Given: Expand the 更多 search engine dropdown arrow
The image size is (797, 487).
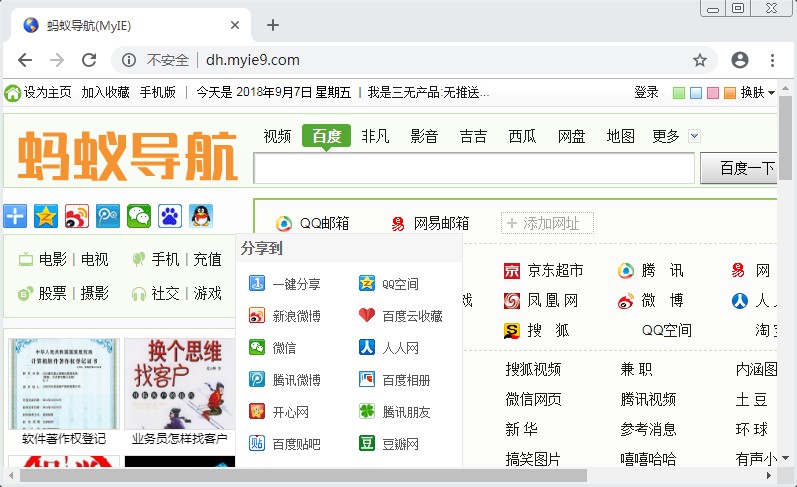Looking at the screenshot, I should tap(694, 136).
